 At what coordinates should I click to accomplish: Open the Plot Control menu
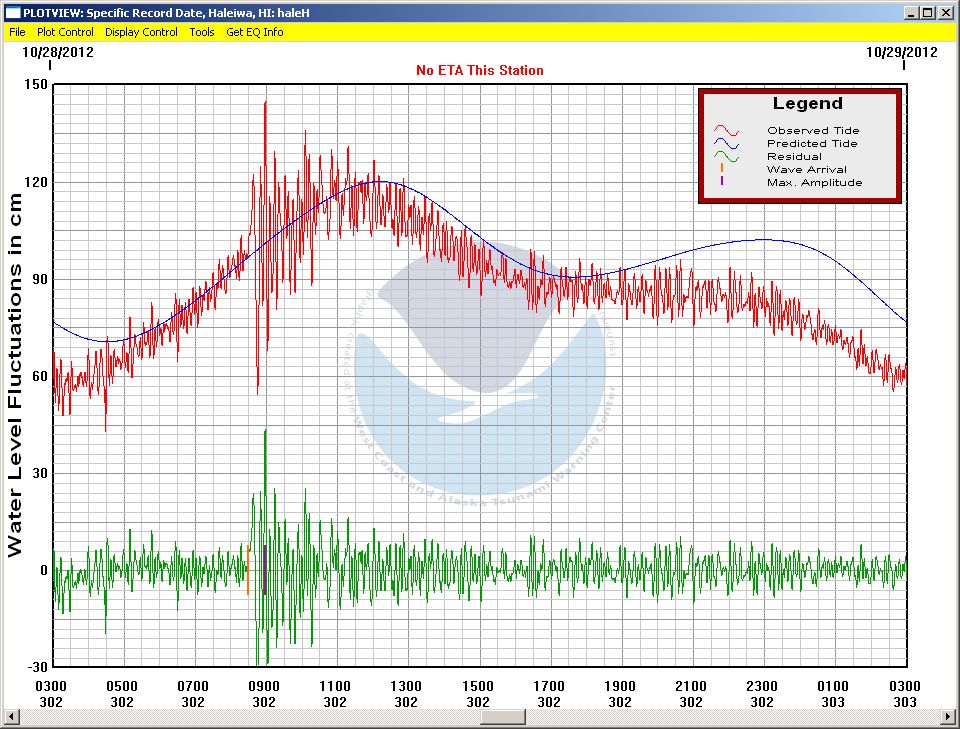(x=65, y=32)
